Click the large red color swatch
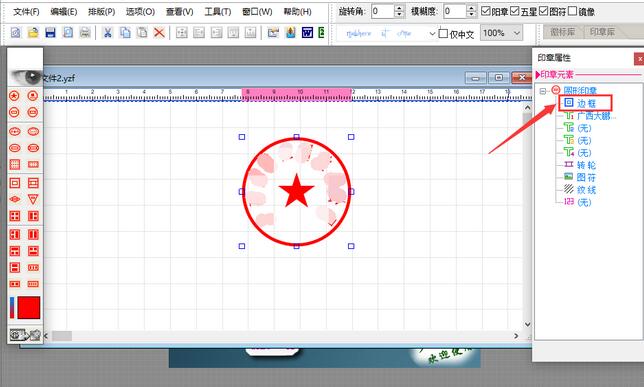 point(29,307)
